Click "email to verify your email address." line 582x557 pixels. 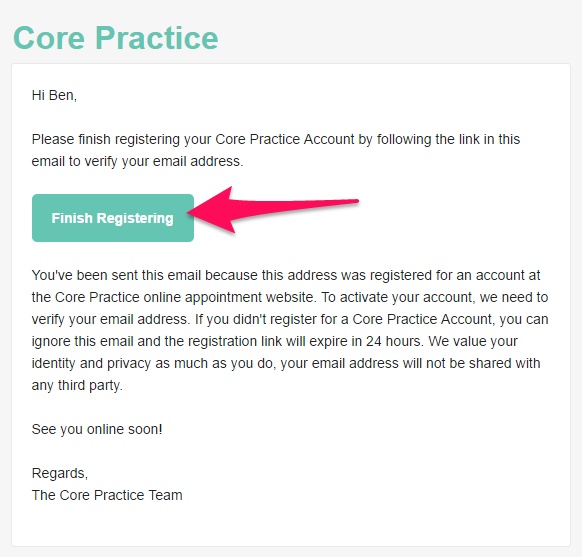click(x=137, y=161)
